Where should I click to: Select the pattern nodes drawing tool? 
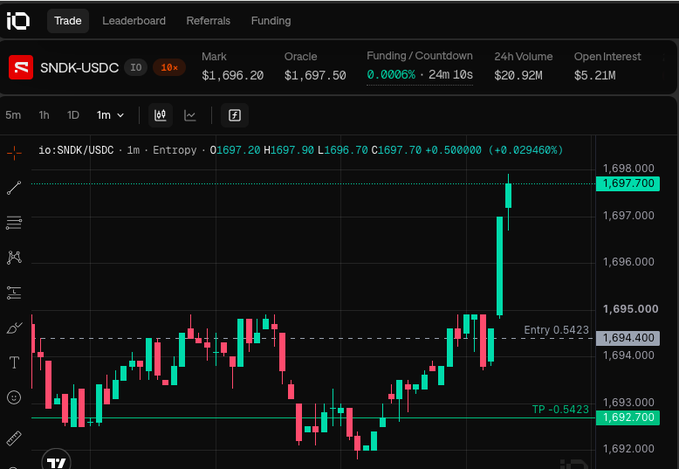(x=14, y=257)
